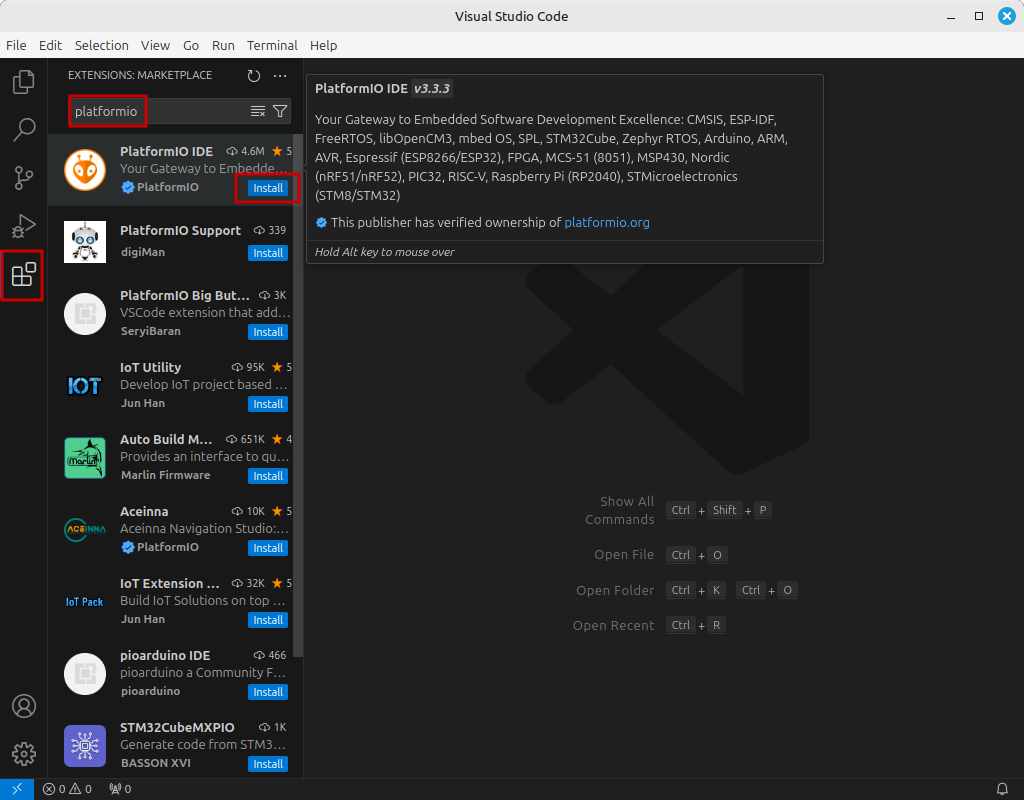Screen dimensions: 1024x800
Task: Click the digiMan publisher name
Action: [143, 252]
